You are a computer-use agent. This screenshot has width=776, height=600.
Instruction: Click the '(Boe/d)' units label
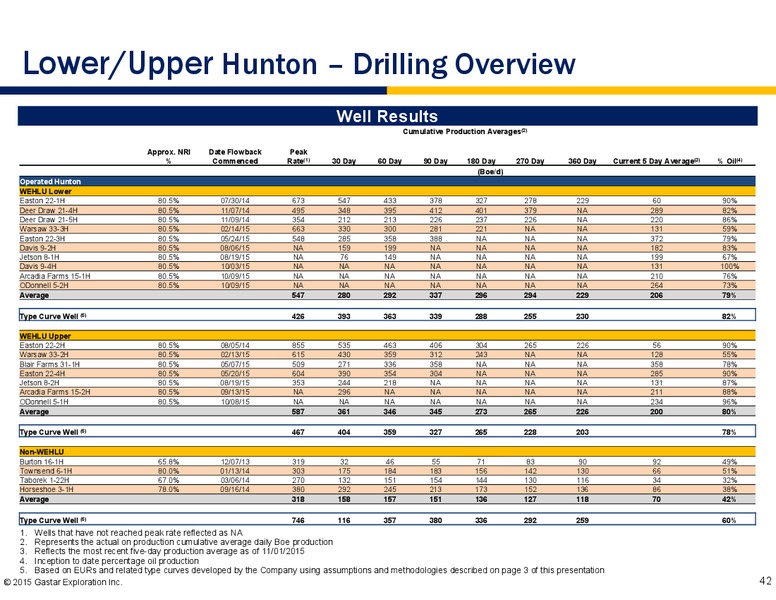490,172
